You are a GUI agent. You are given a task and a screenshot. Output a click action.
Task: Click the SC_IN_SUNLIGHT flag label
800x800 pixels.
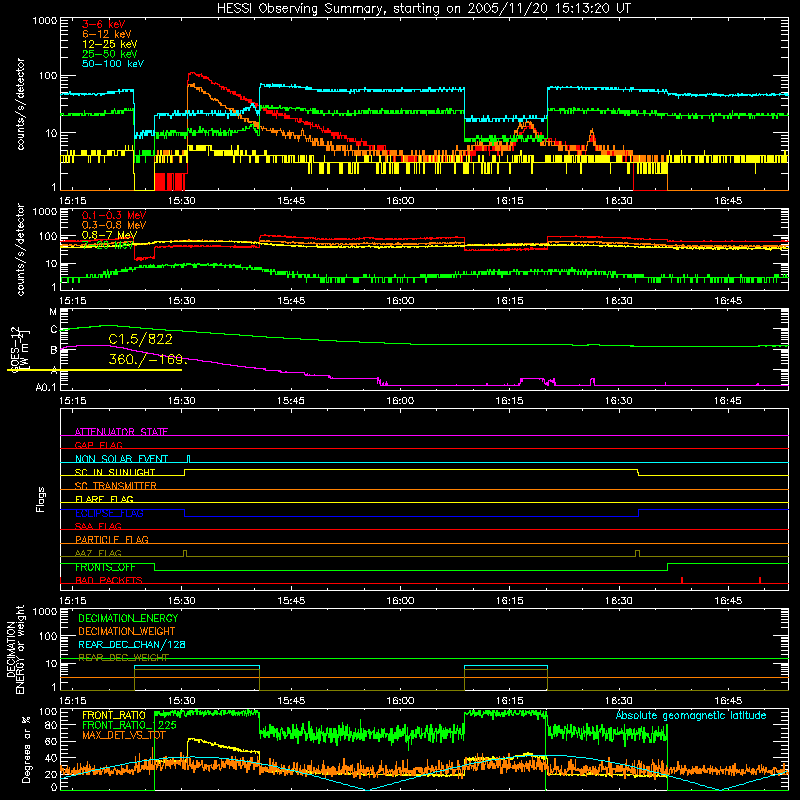(x=115, y=472)
